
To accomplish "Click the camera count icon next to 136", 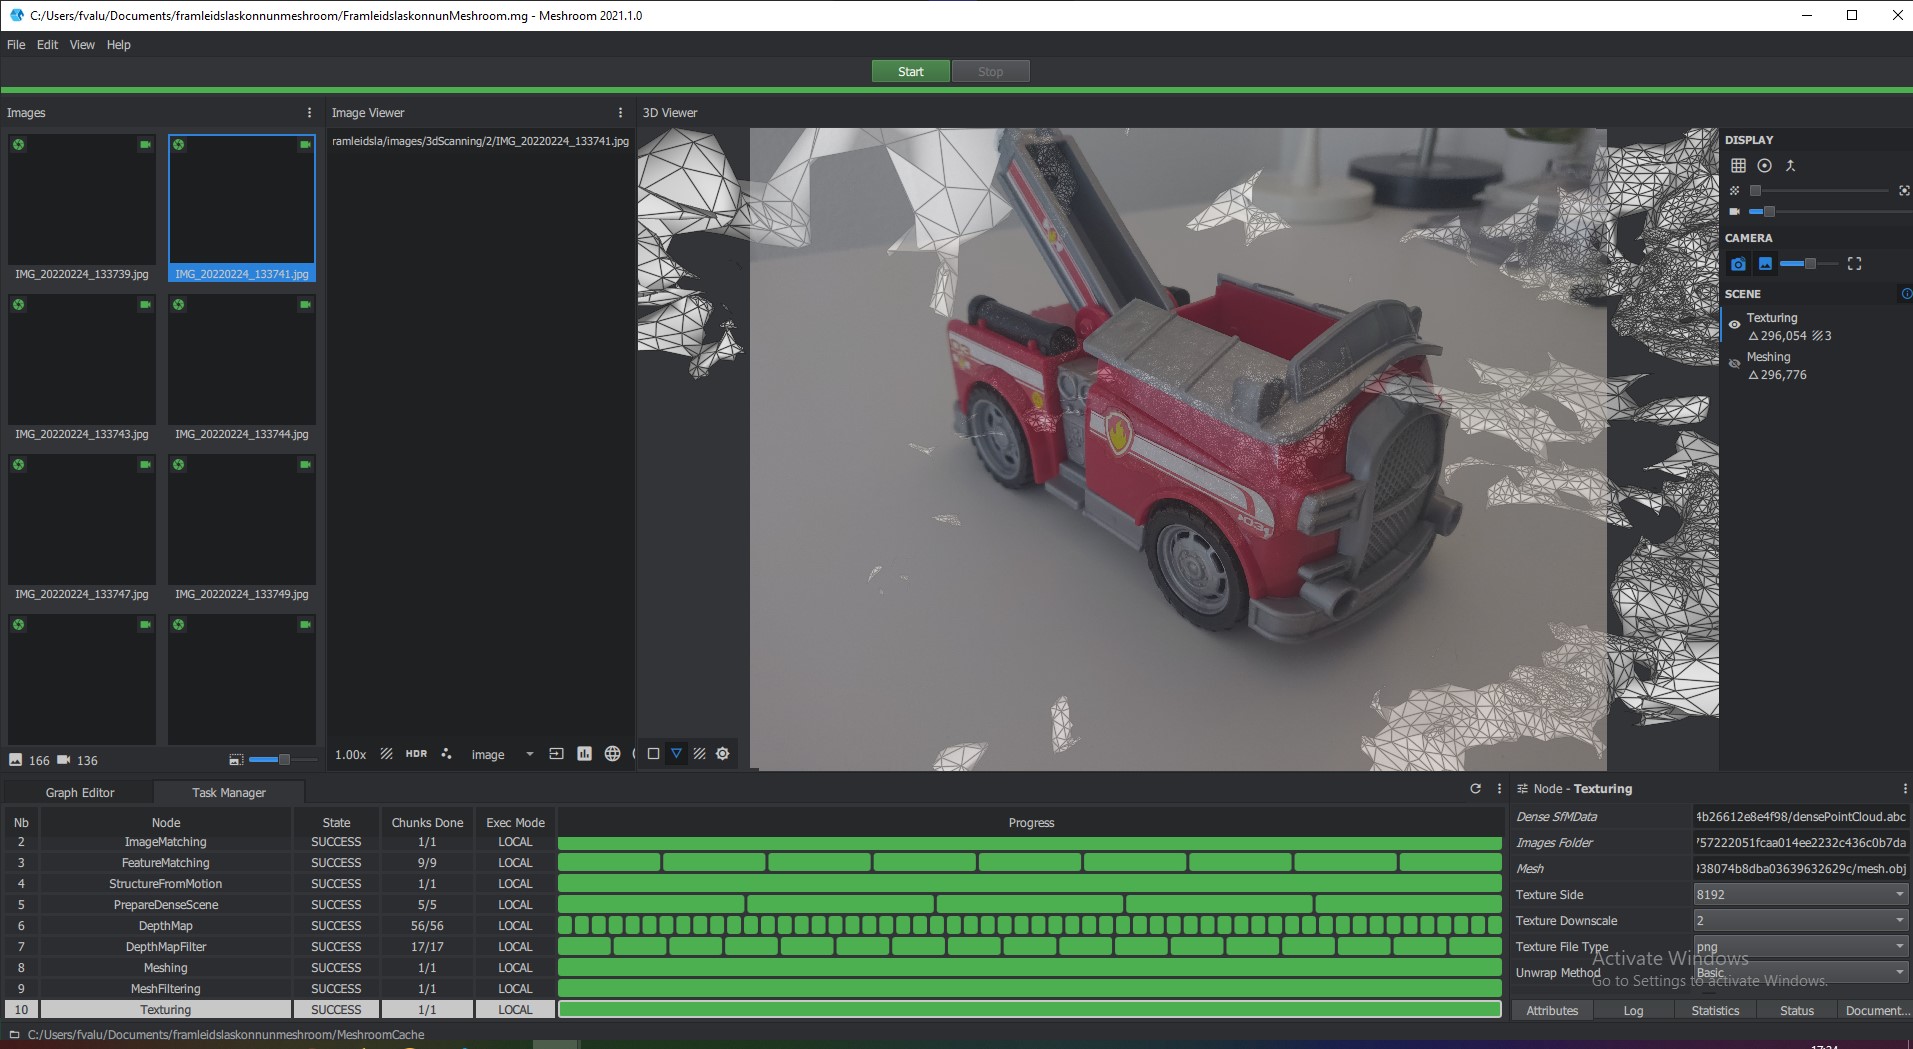I will coord(64,760).
